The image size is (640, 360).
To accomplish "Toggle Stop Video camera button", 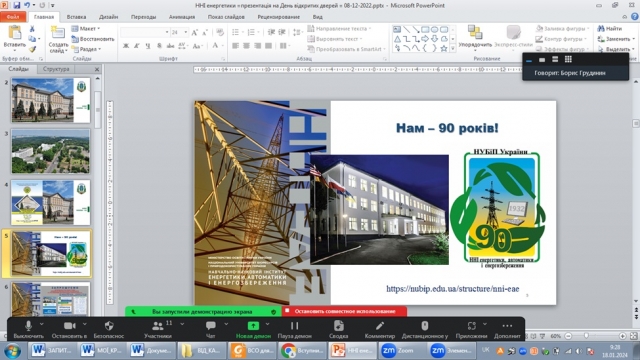I will coord(69,329).
